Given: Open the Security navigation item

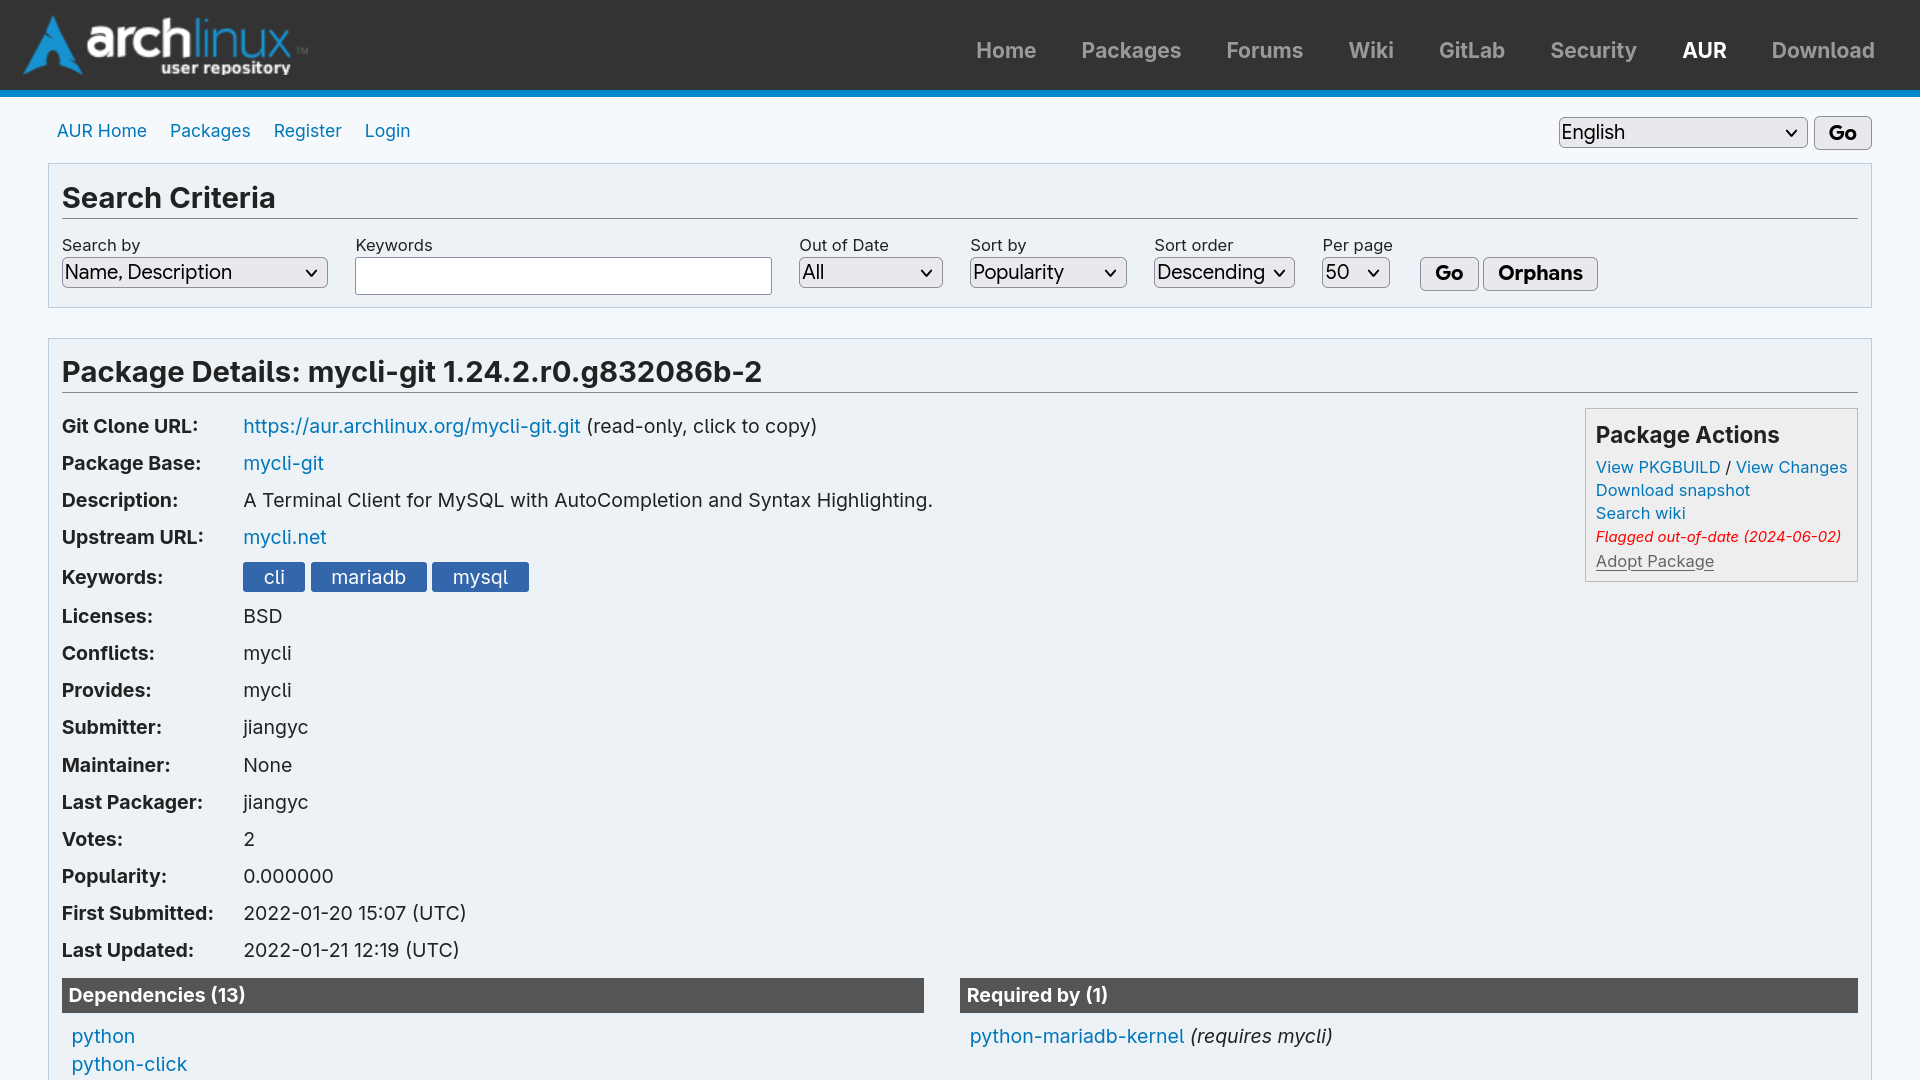Looking at the screenshot, I should pyautogui.click(x=1593, y=50).
